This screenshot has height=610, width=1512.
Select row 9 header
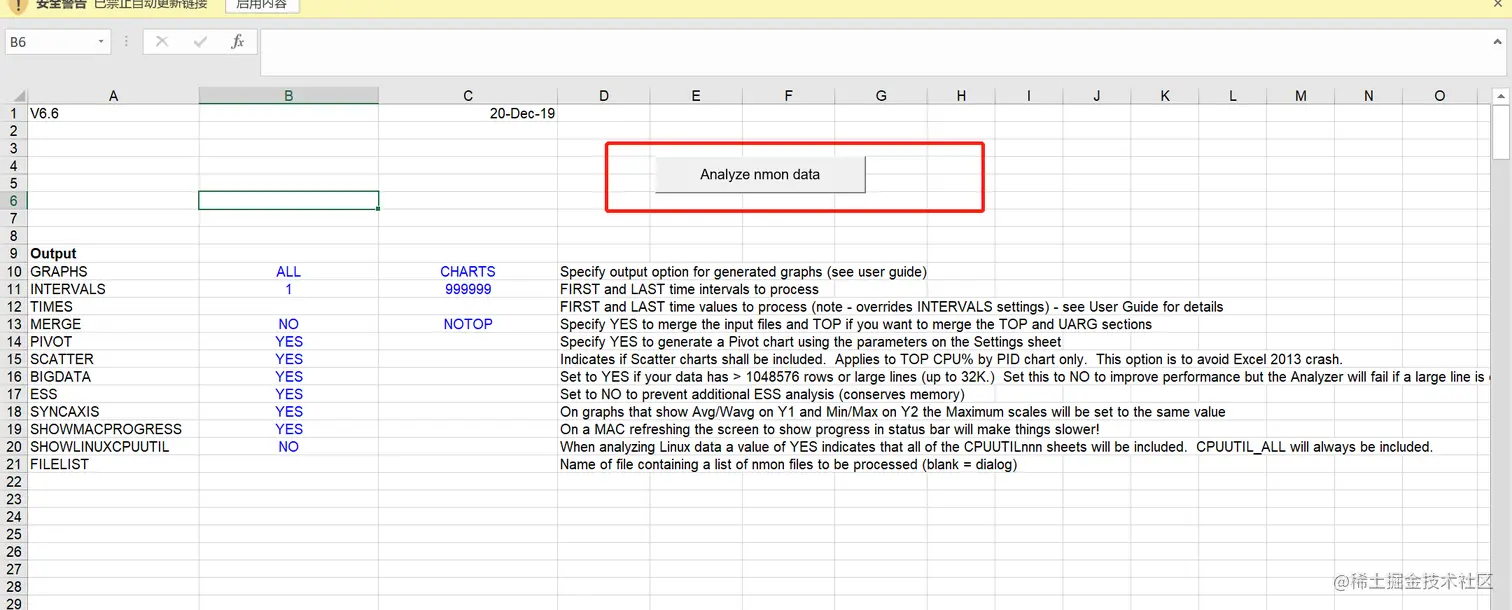coord(13,254)
